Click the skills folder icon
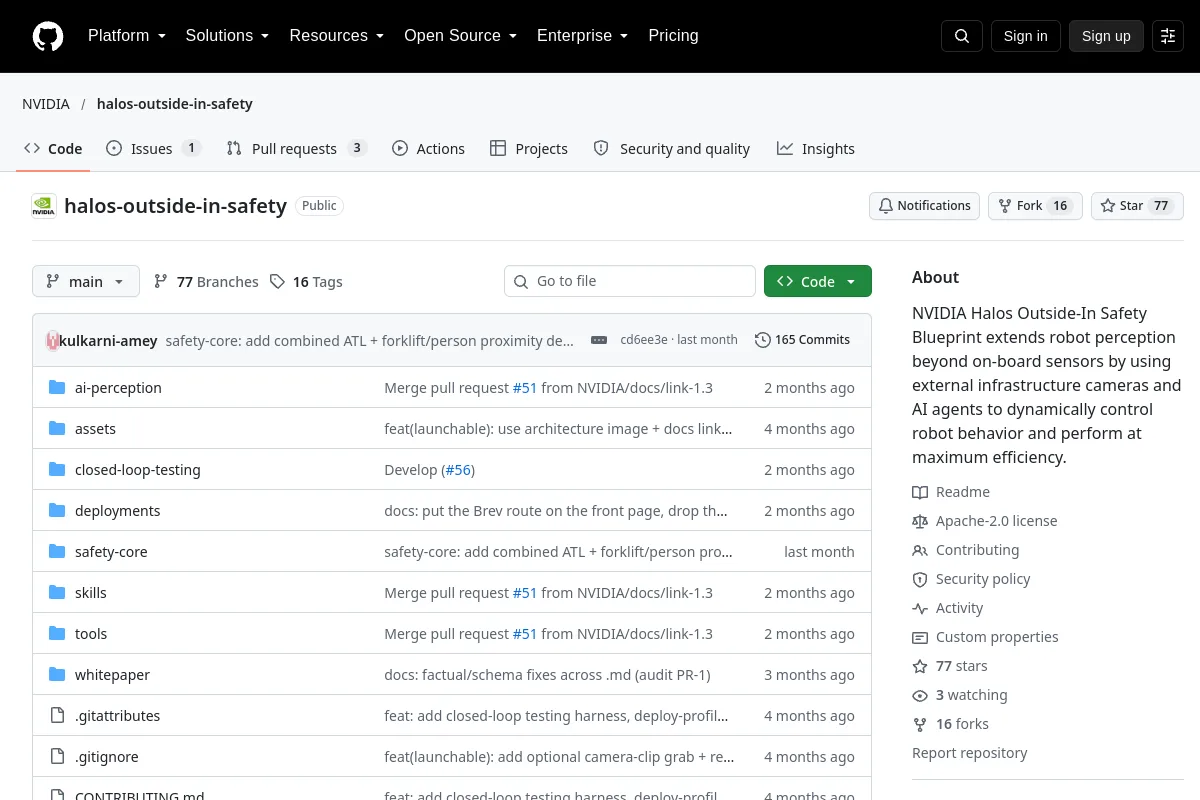 pyautogui.click(x=57, y=592)
